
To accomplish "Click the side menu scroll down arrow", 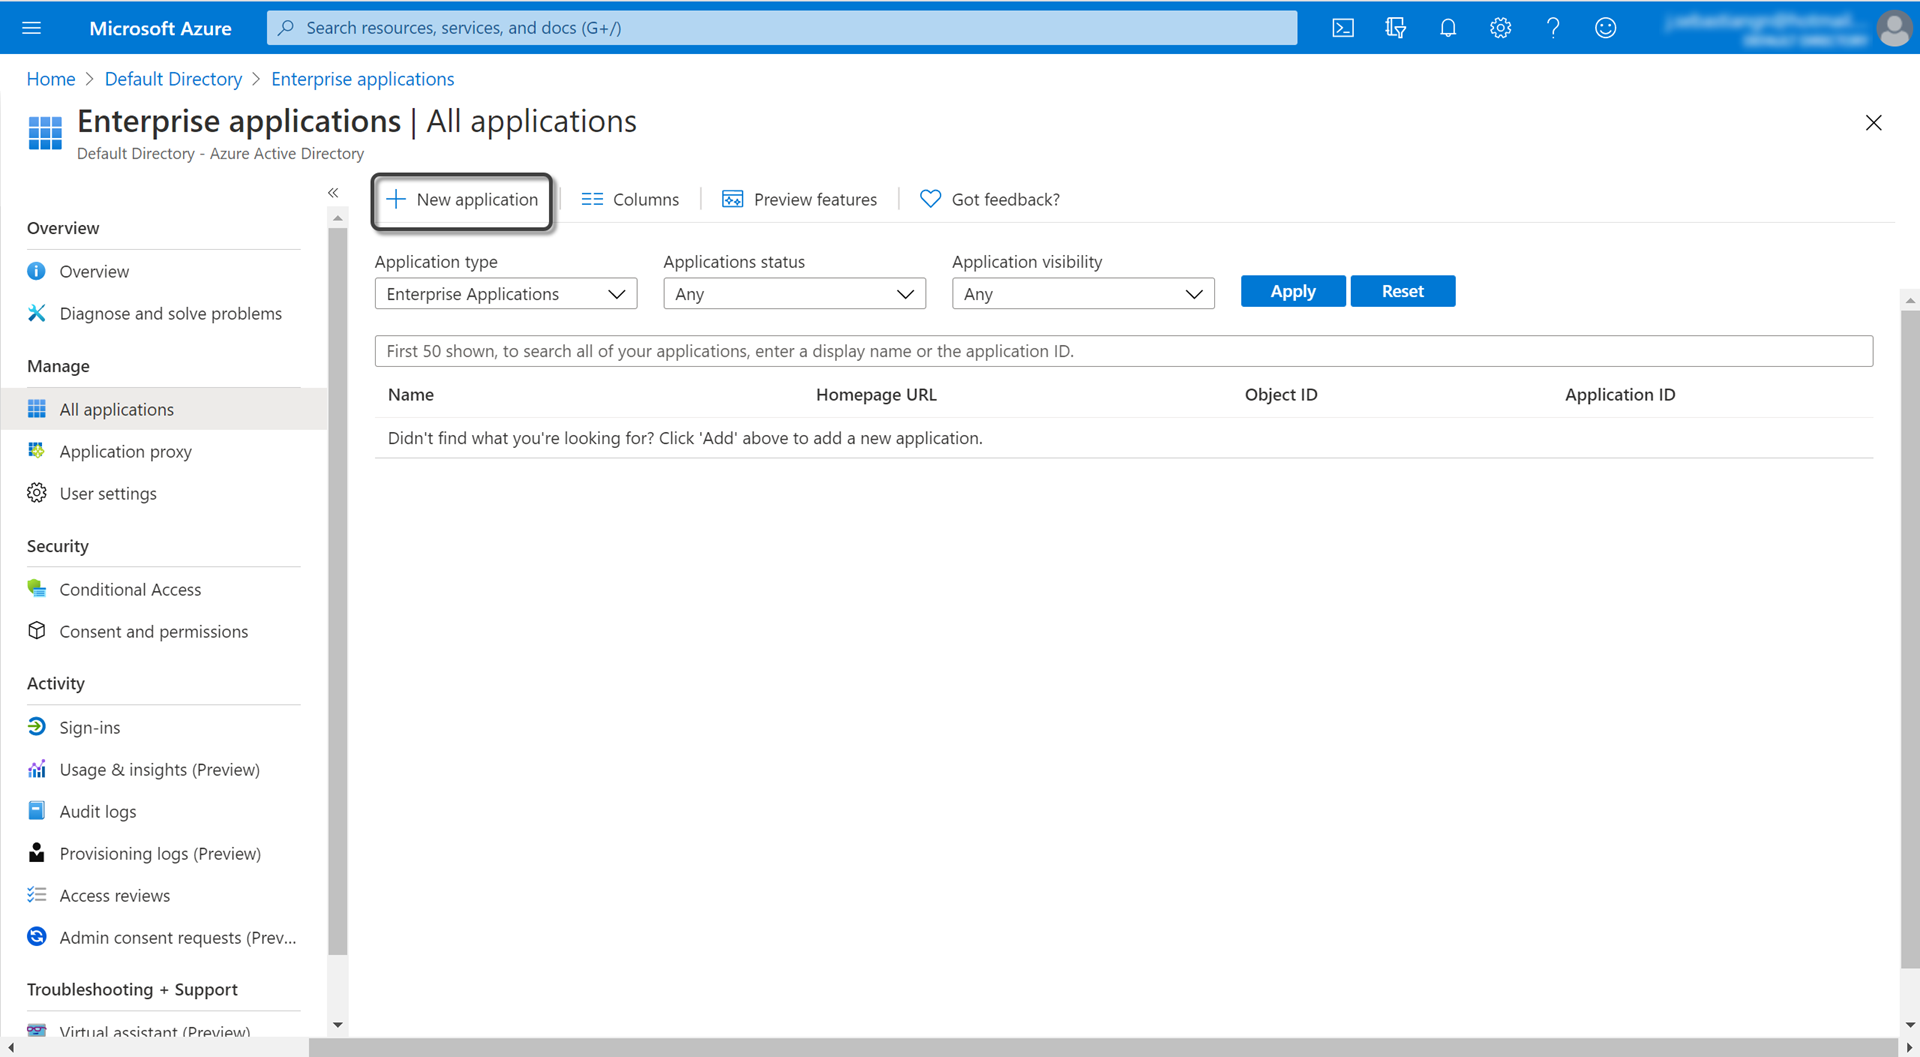I will tap(338, 1025).
